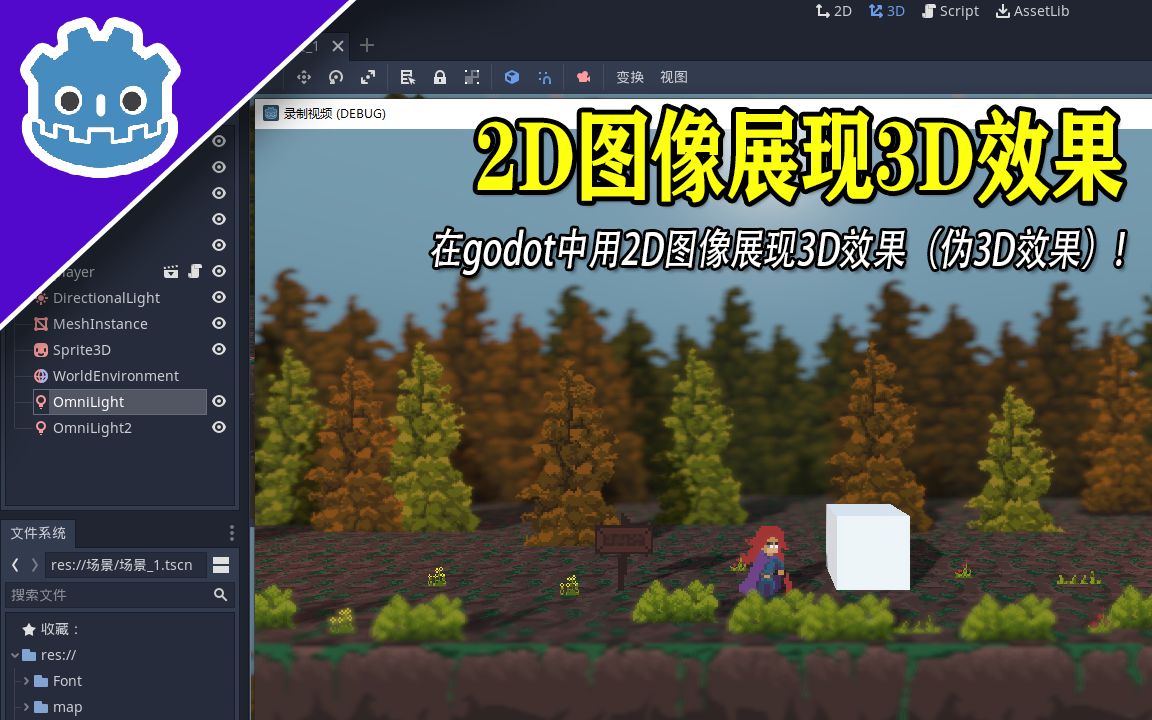Switch to the 2D workspace button
This screenshot has height=720, width=1152.
point(833,11)
